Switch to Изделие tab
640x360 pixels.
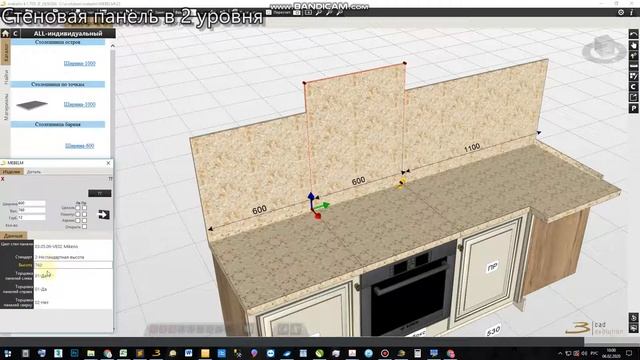tap(11, 172)
